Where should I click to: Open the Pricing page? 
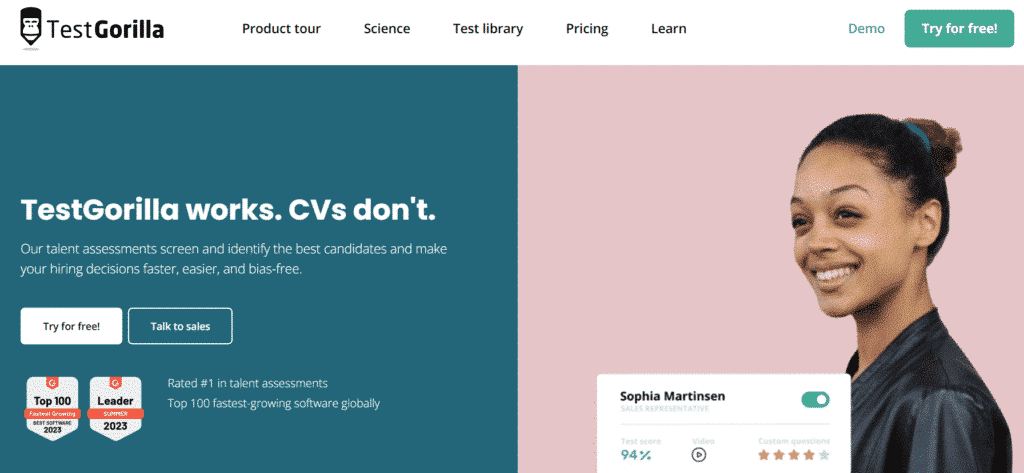coord(586,29)
